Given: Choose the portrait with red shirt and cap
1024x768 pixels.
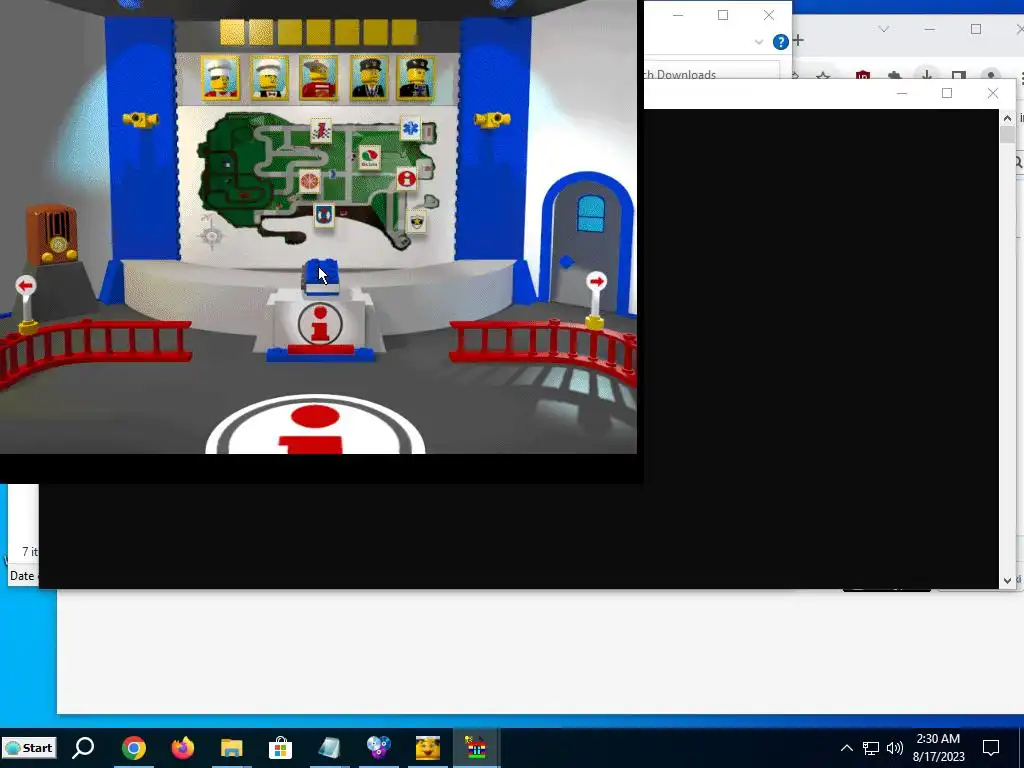Looking at the screenshot, I should click(x=319, y=78).
